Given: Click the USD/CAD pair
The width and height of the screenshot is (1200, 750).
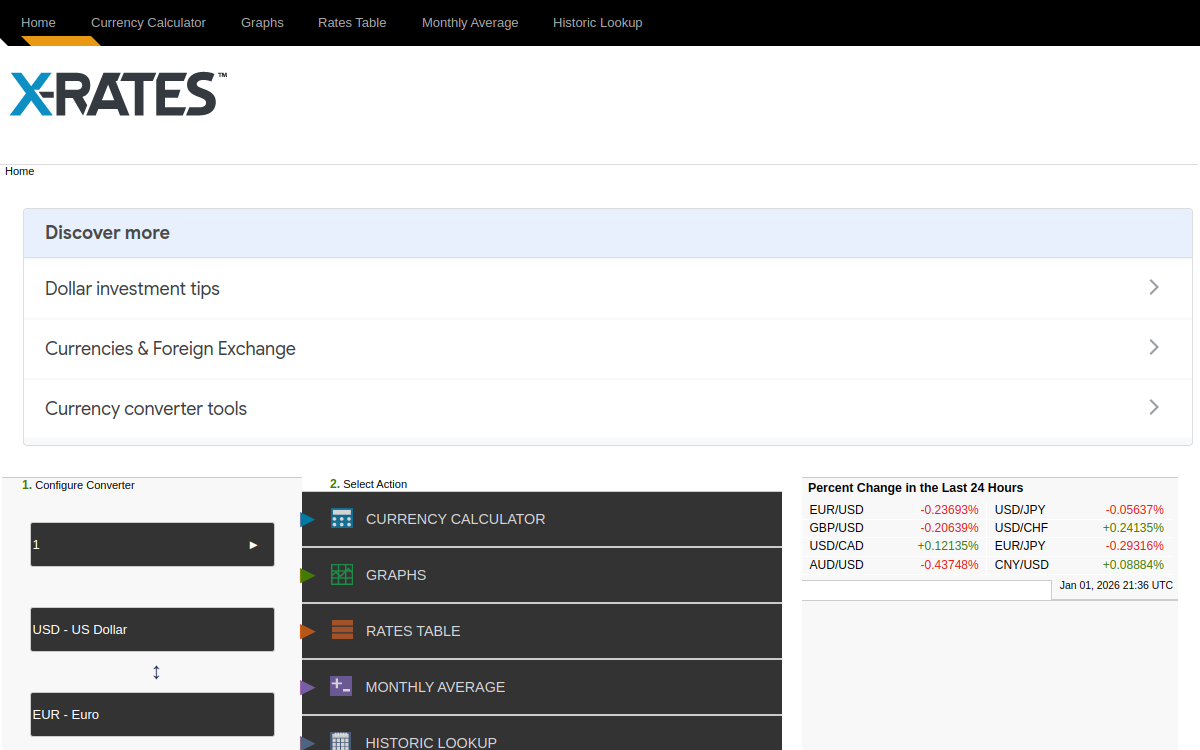Looking at the screenshot, I should click(x=836, y=546).
